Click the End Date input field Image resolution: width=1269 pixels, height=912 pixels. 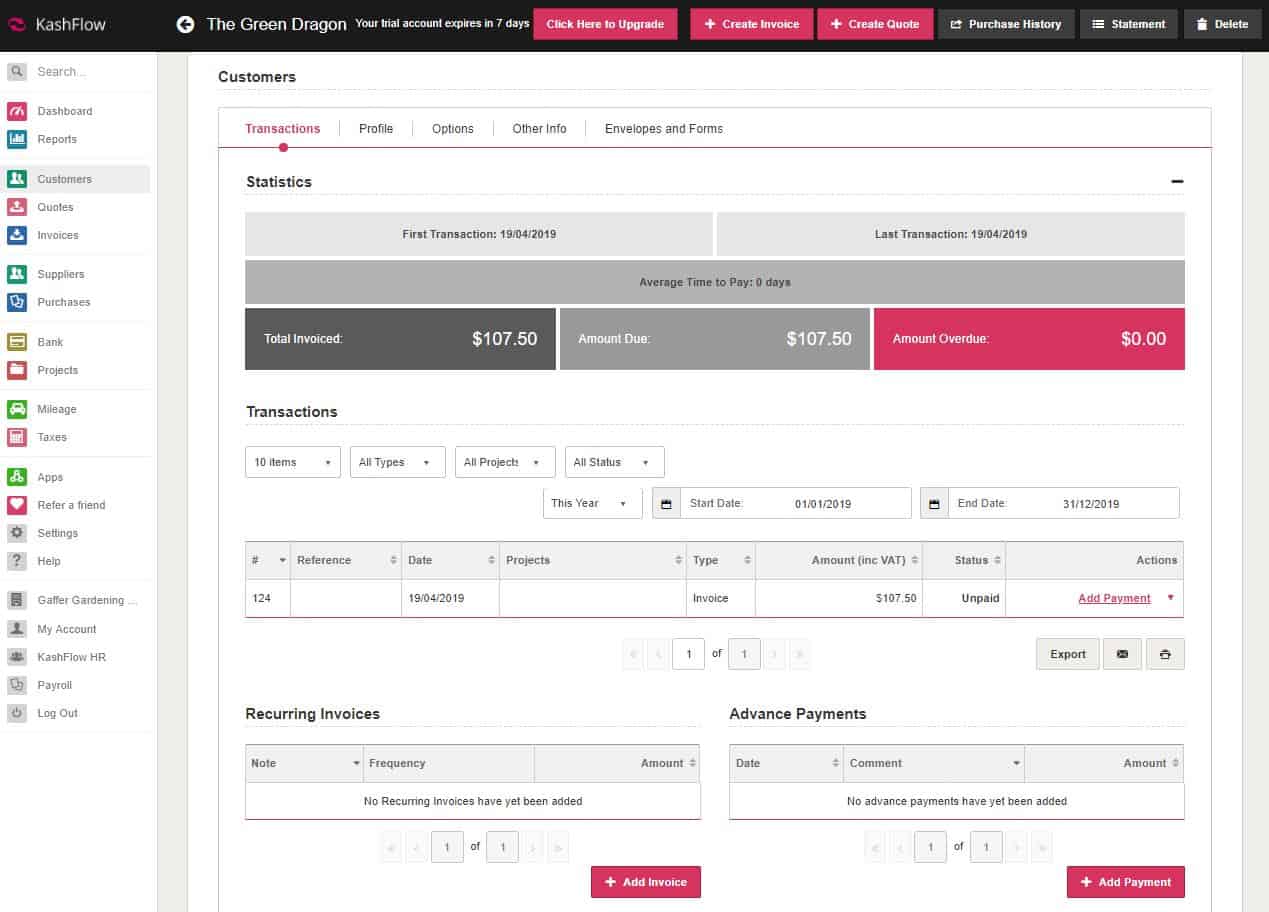pos(1064,503)
